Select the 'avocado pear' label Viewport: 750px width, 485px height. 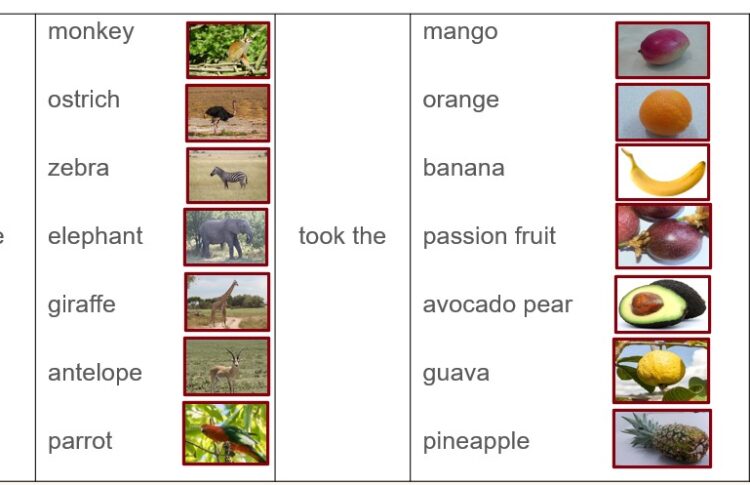click(497, 305)
